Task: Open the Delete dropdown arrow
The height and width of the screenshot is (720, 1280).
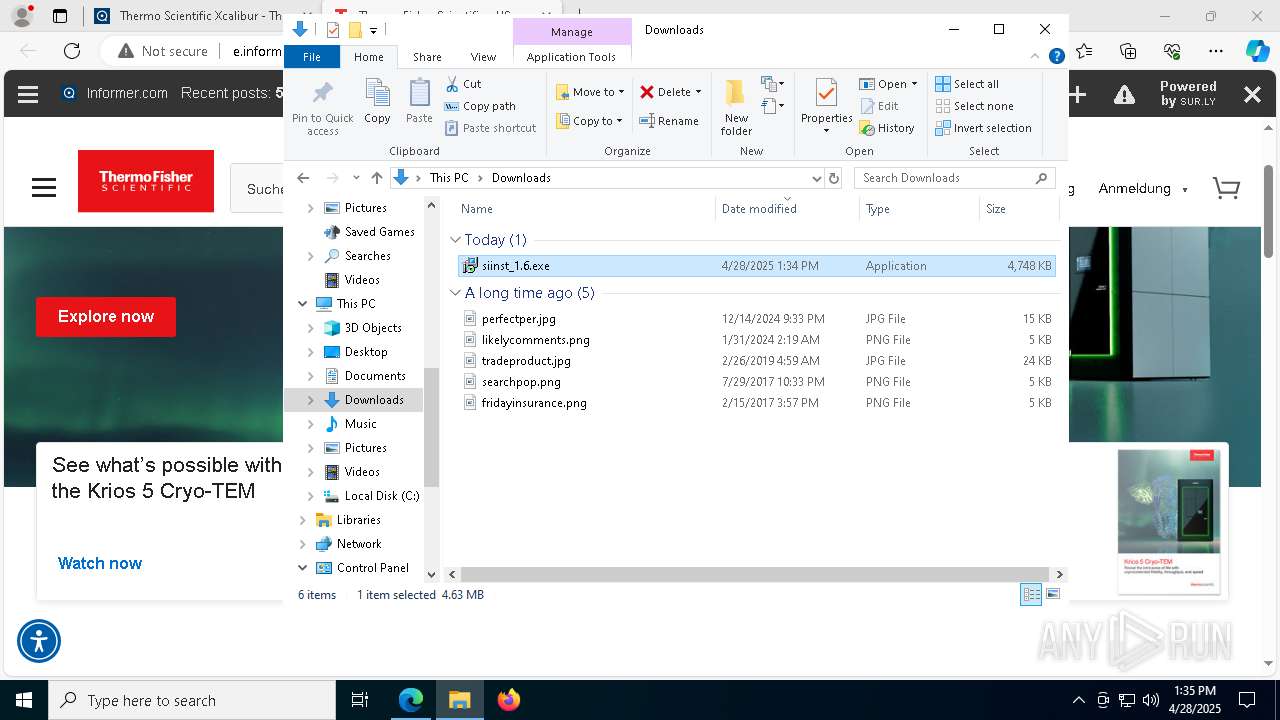Action: (x=698, y=92)
